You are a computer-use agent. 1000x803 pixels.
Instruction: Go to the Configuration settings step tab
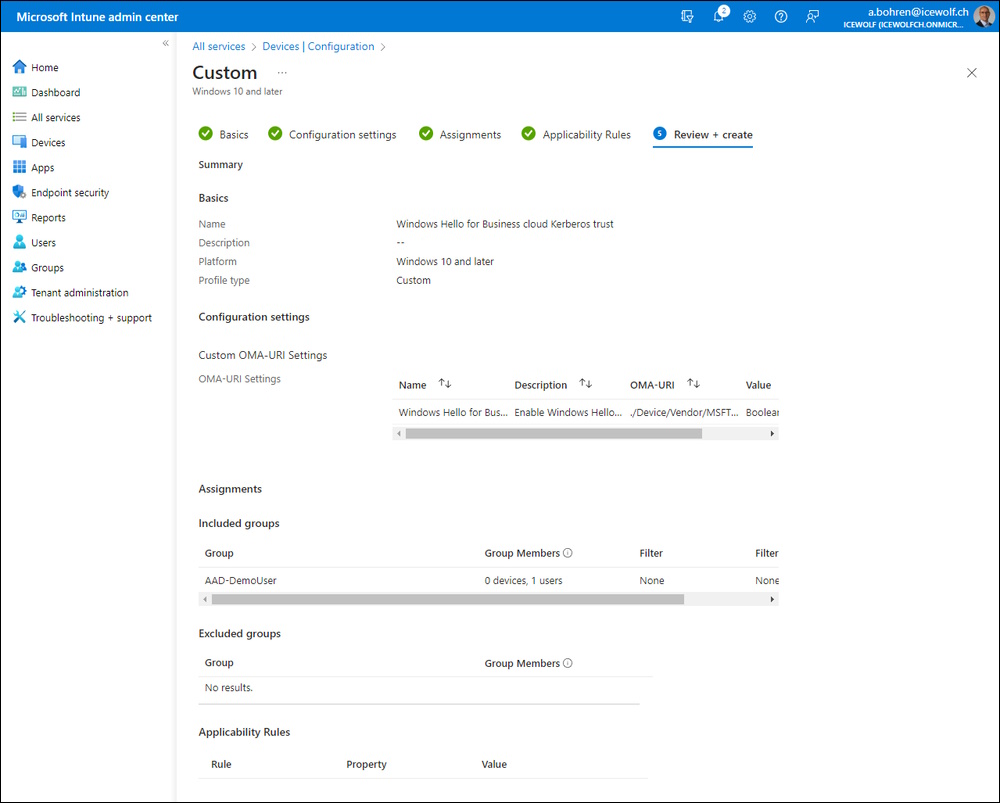coord(332,135)
